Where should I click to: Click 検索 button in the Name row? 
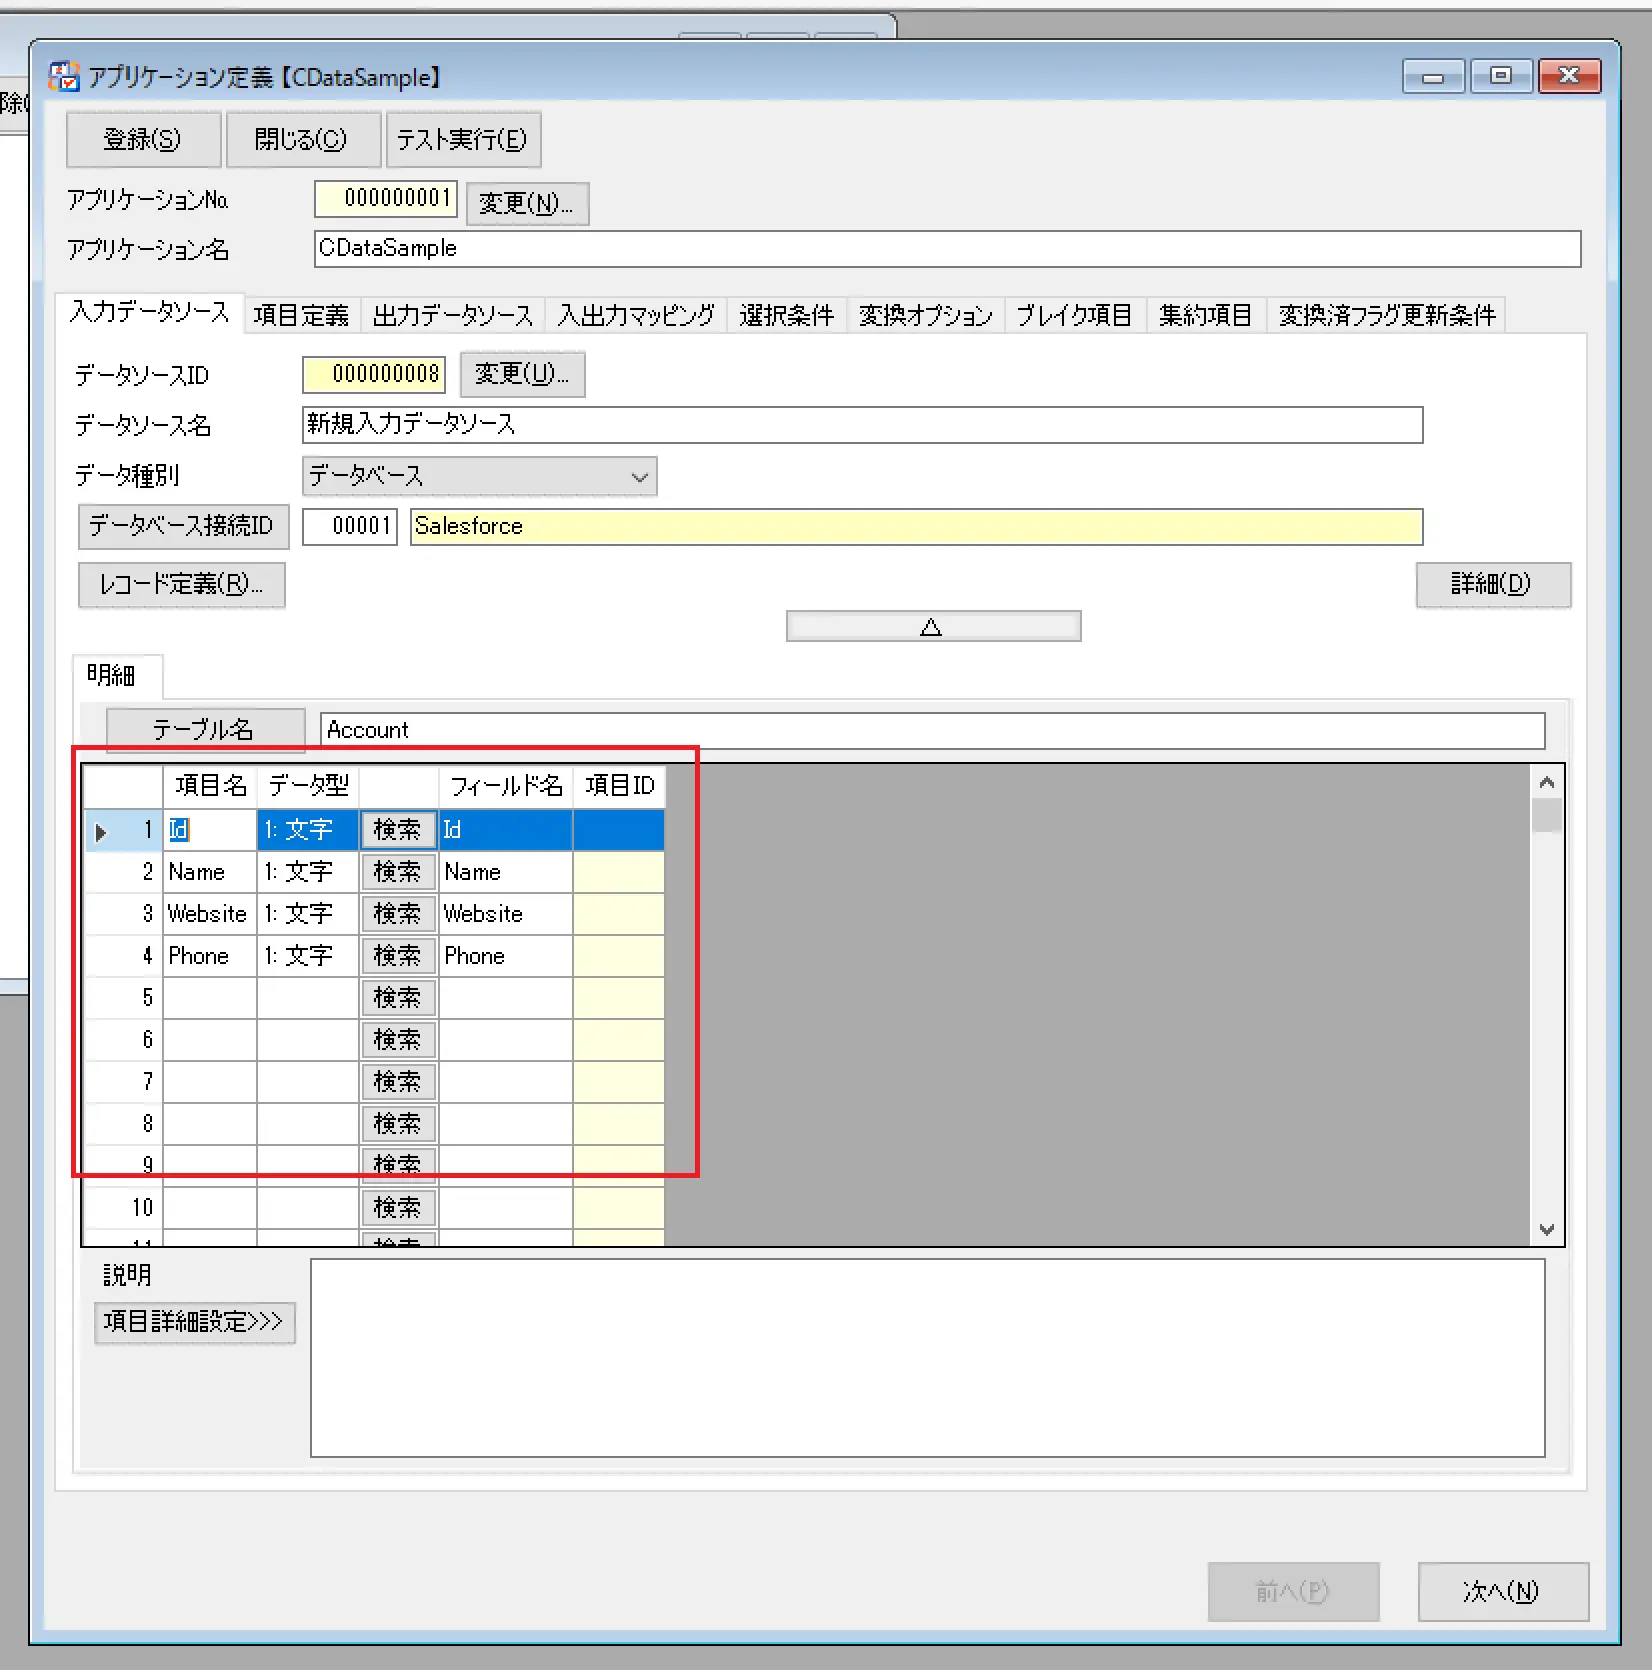point(398,872)
